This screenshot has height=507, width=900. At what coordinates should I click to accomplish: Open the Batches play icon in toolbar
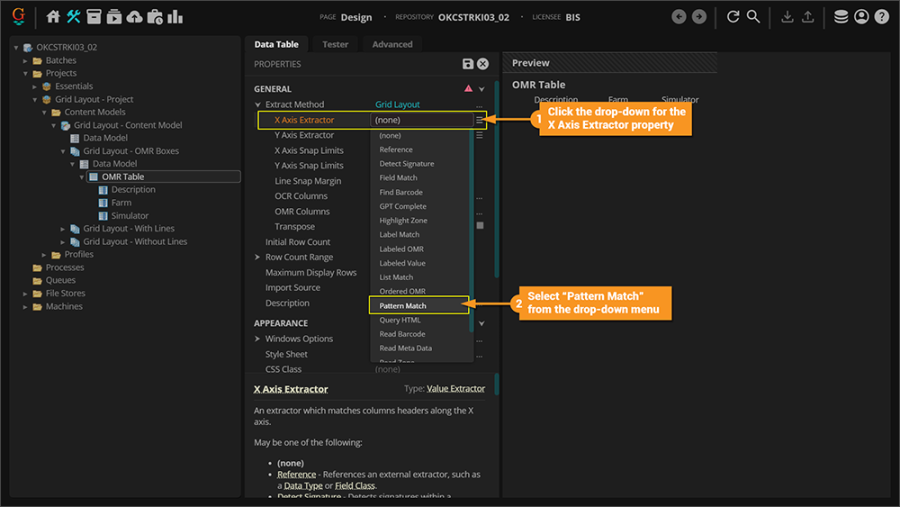point(114,17)
